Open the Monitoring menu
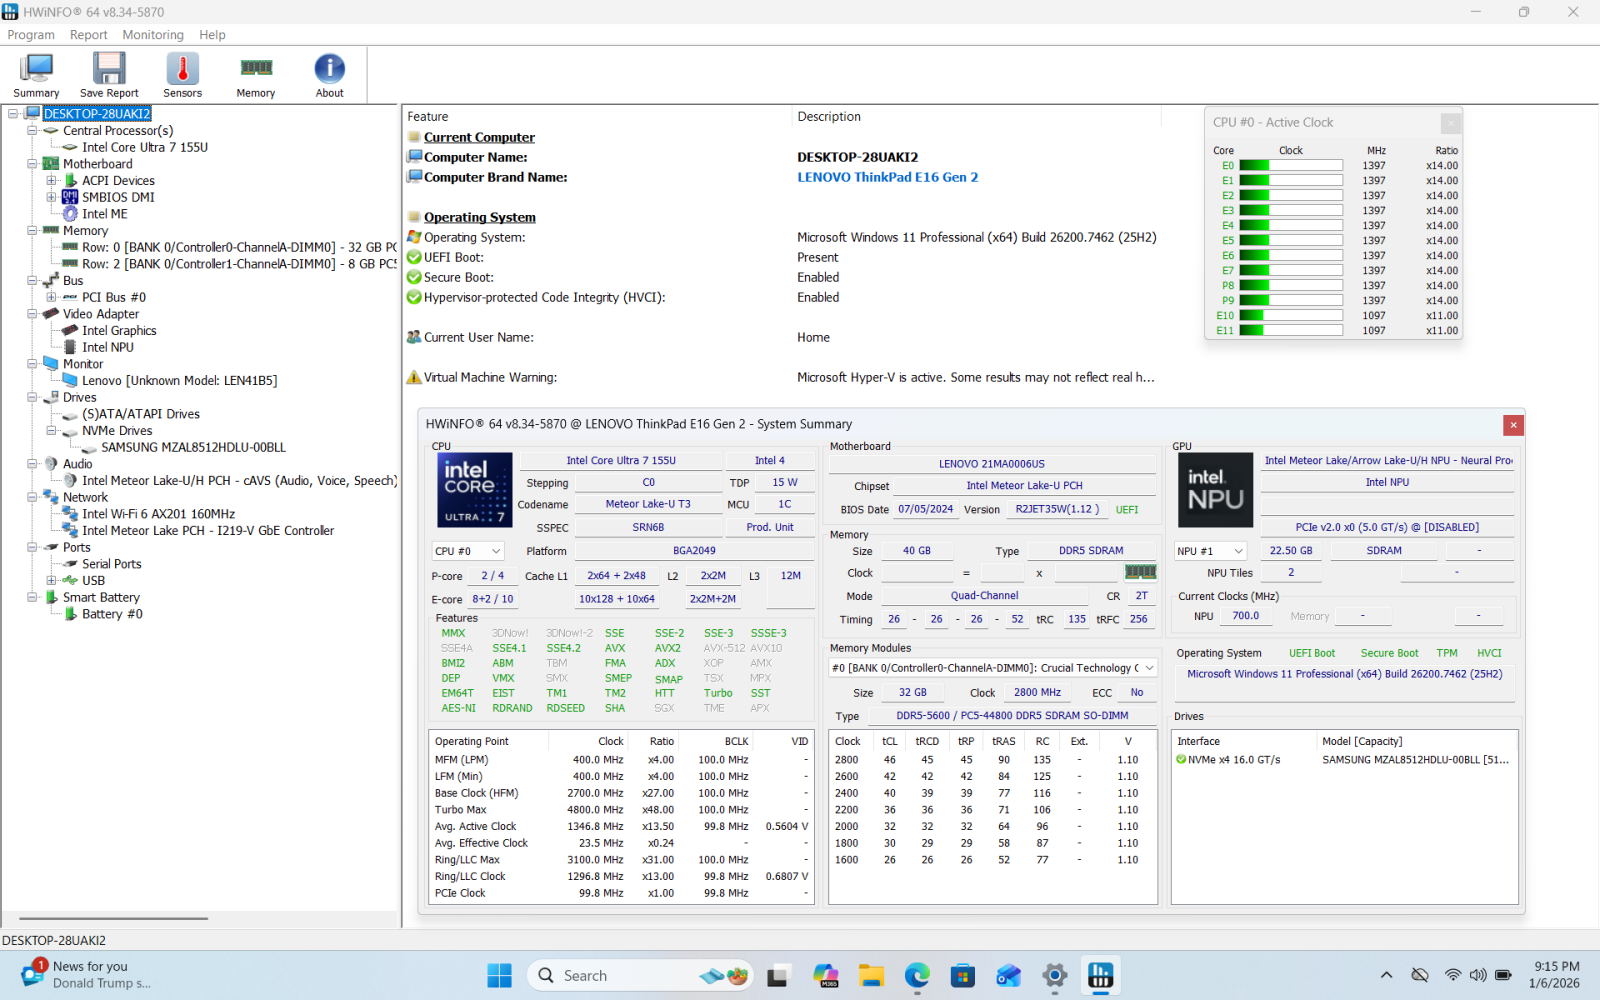1600x1000 pixels. pyautogui.click(x=153, y=35)
